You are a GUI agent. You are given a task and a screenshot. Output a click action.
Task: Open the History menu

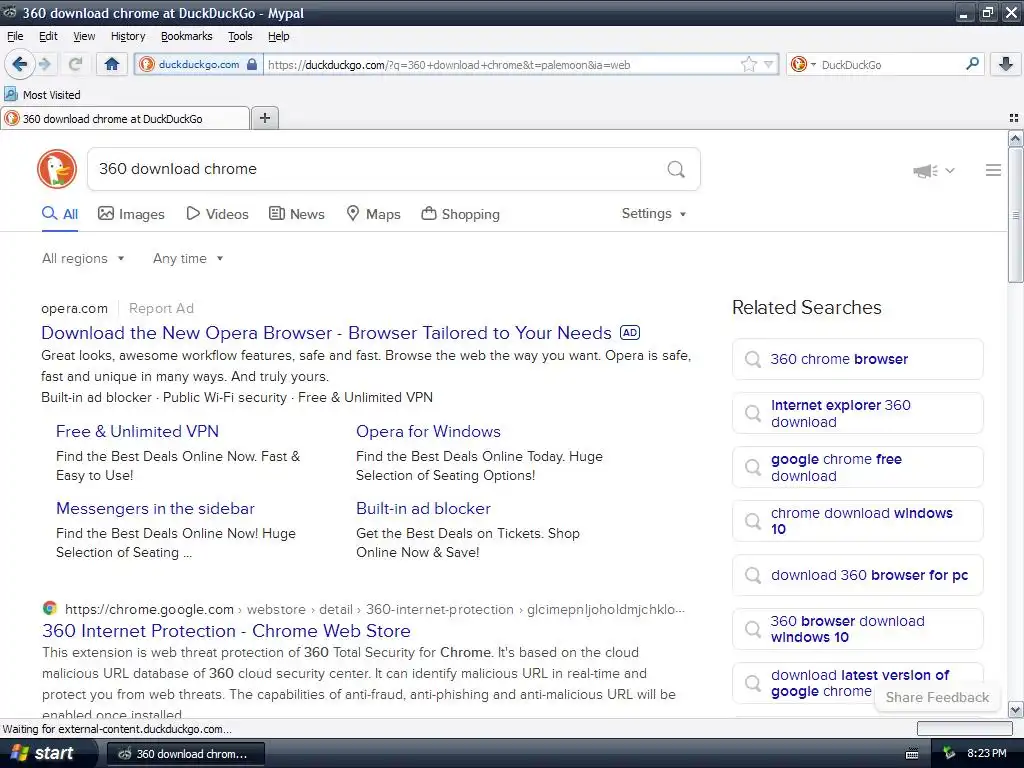tap(128, 36)
